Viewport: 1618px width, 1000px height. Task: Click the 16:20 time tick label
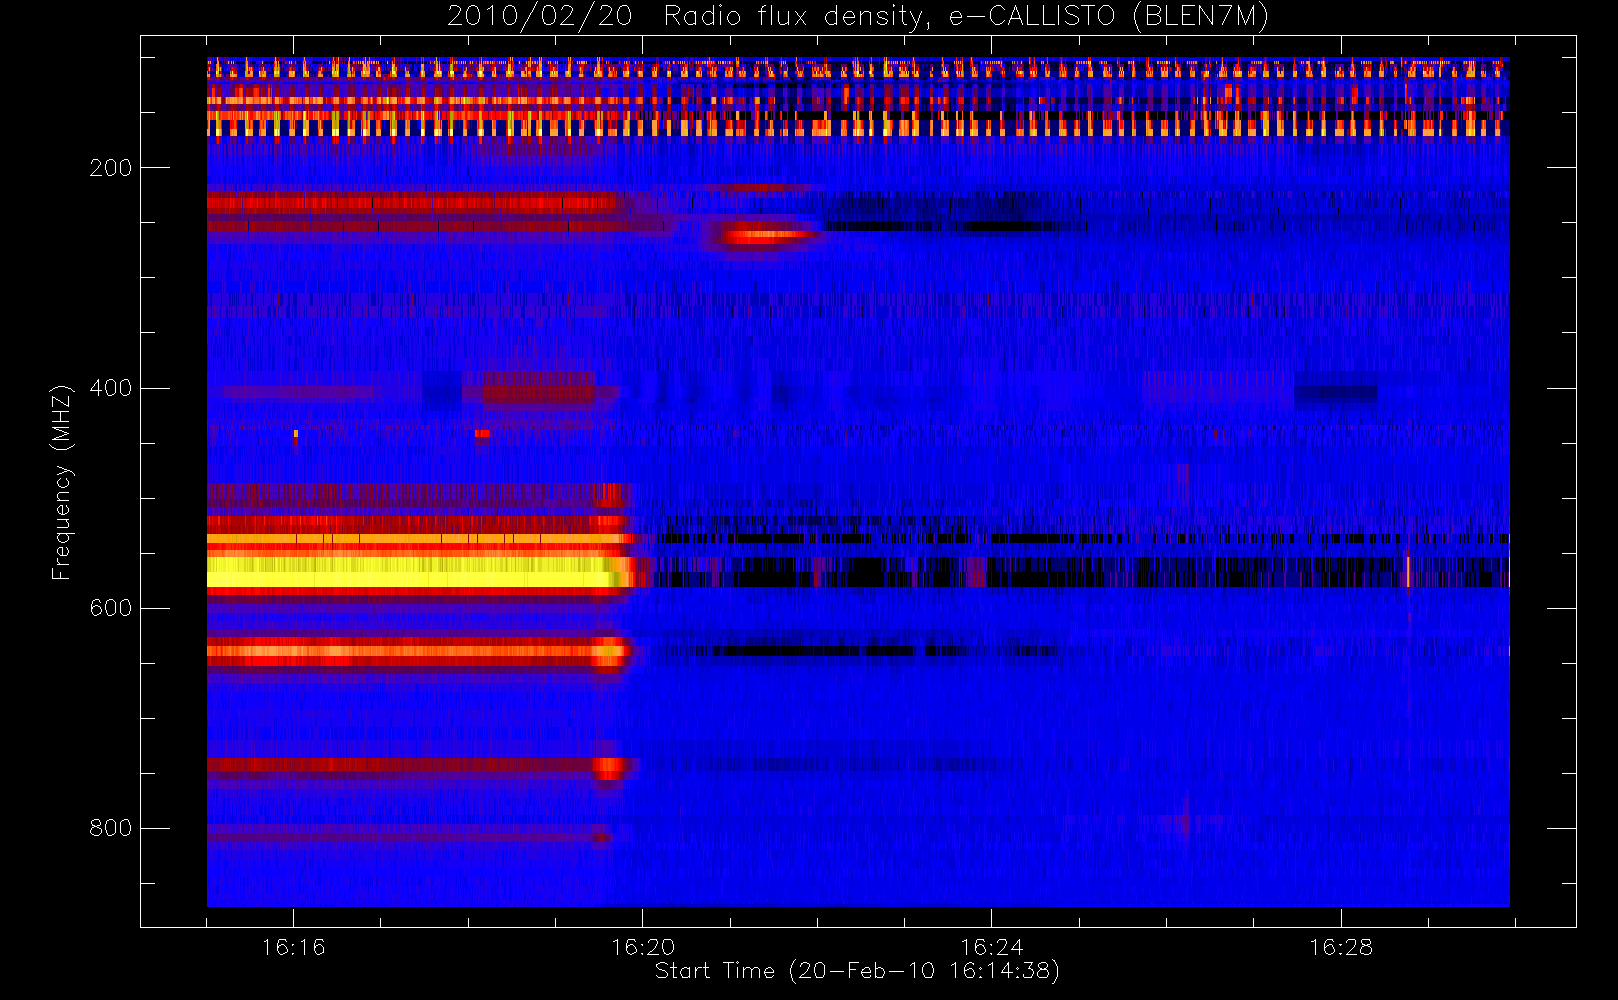[643, 947]
